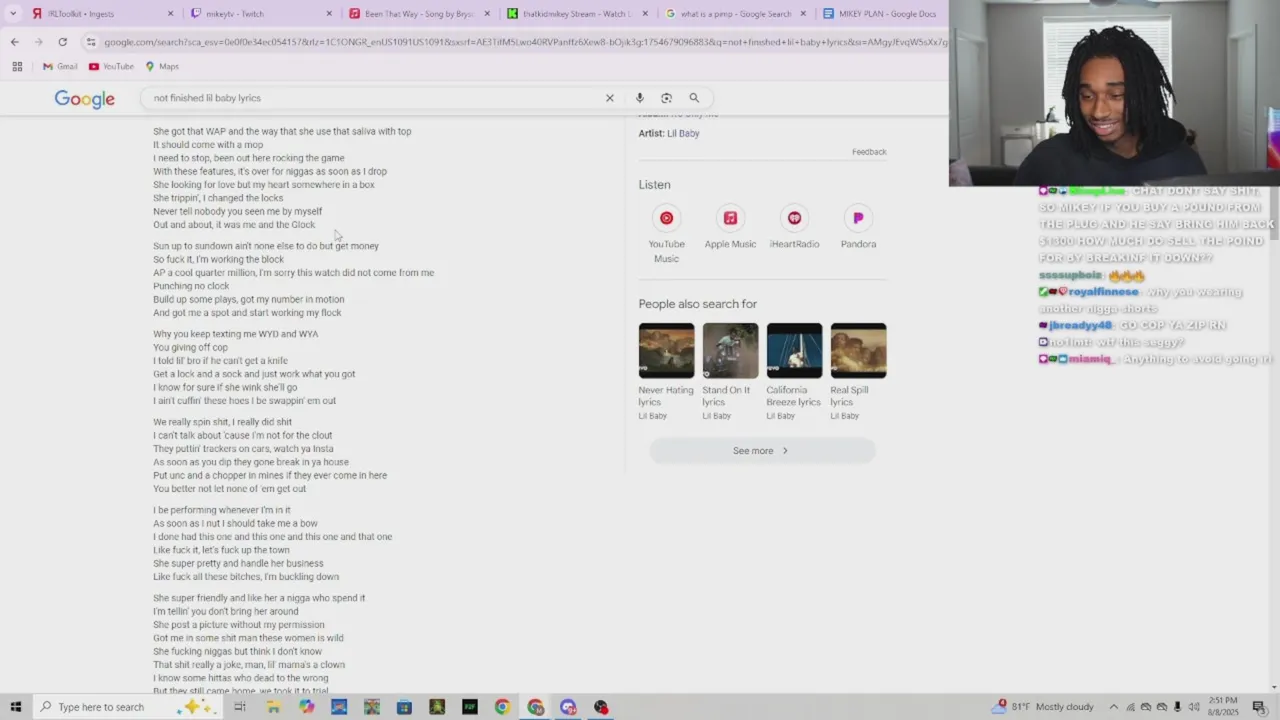Viewport: 1280px width, 720px height.
Task: Expand See more related searches
Action: (x=762, y=451)
